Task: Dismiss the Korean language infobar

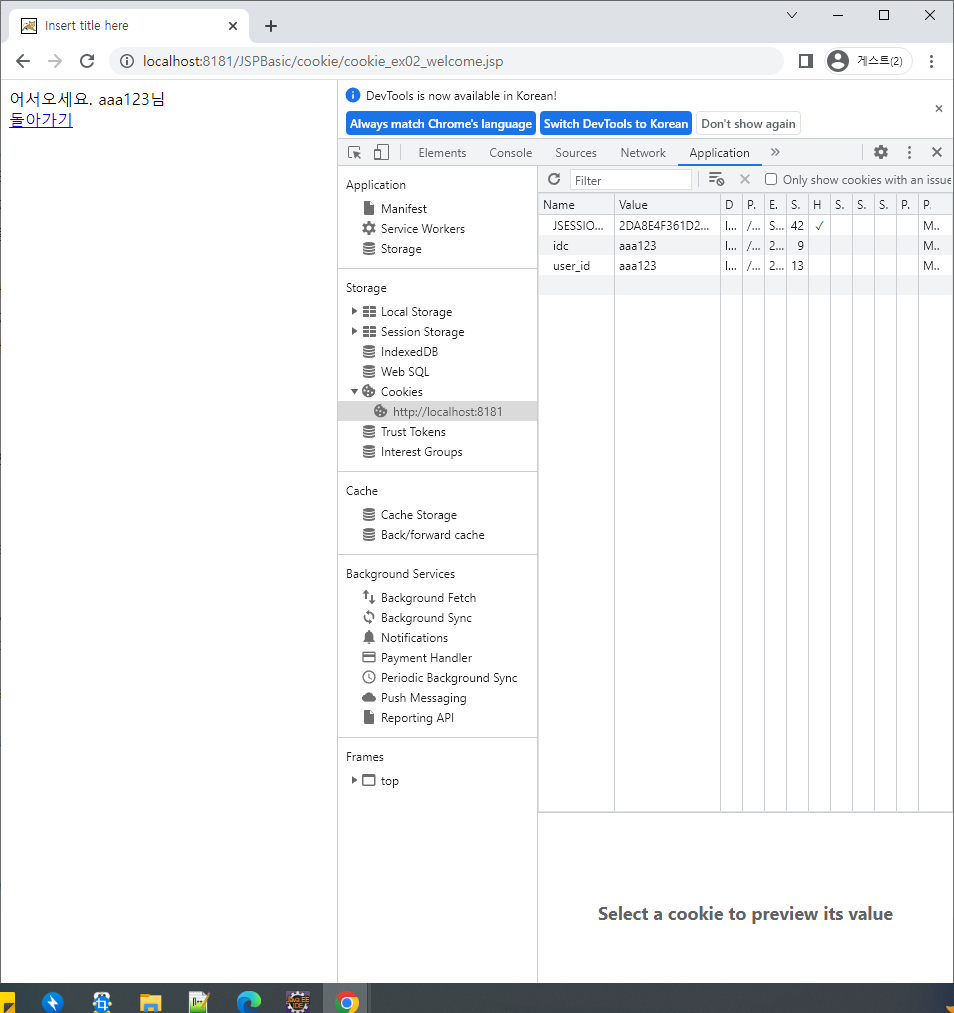Action: point(938,109)
